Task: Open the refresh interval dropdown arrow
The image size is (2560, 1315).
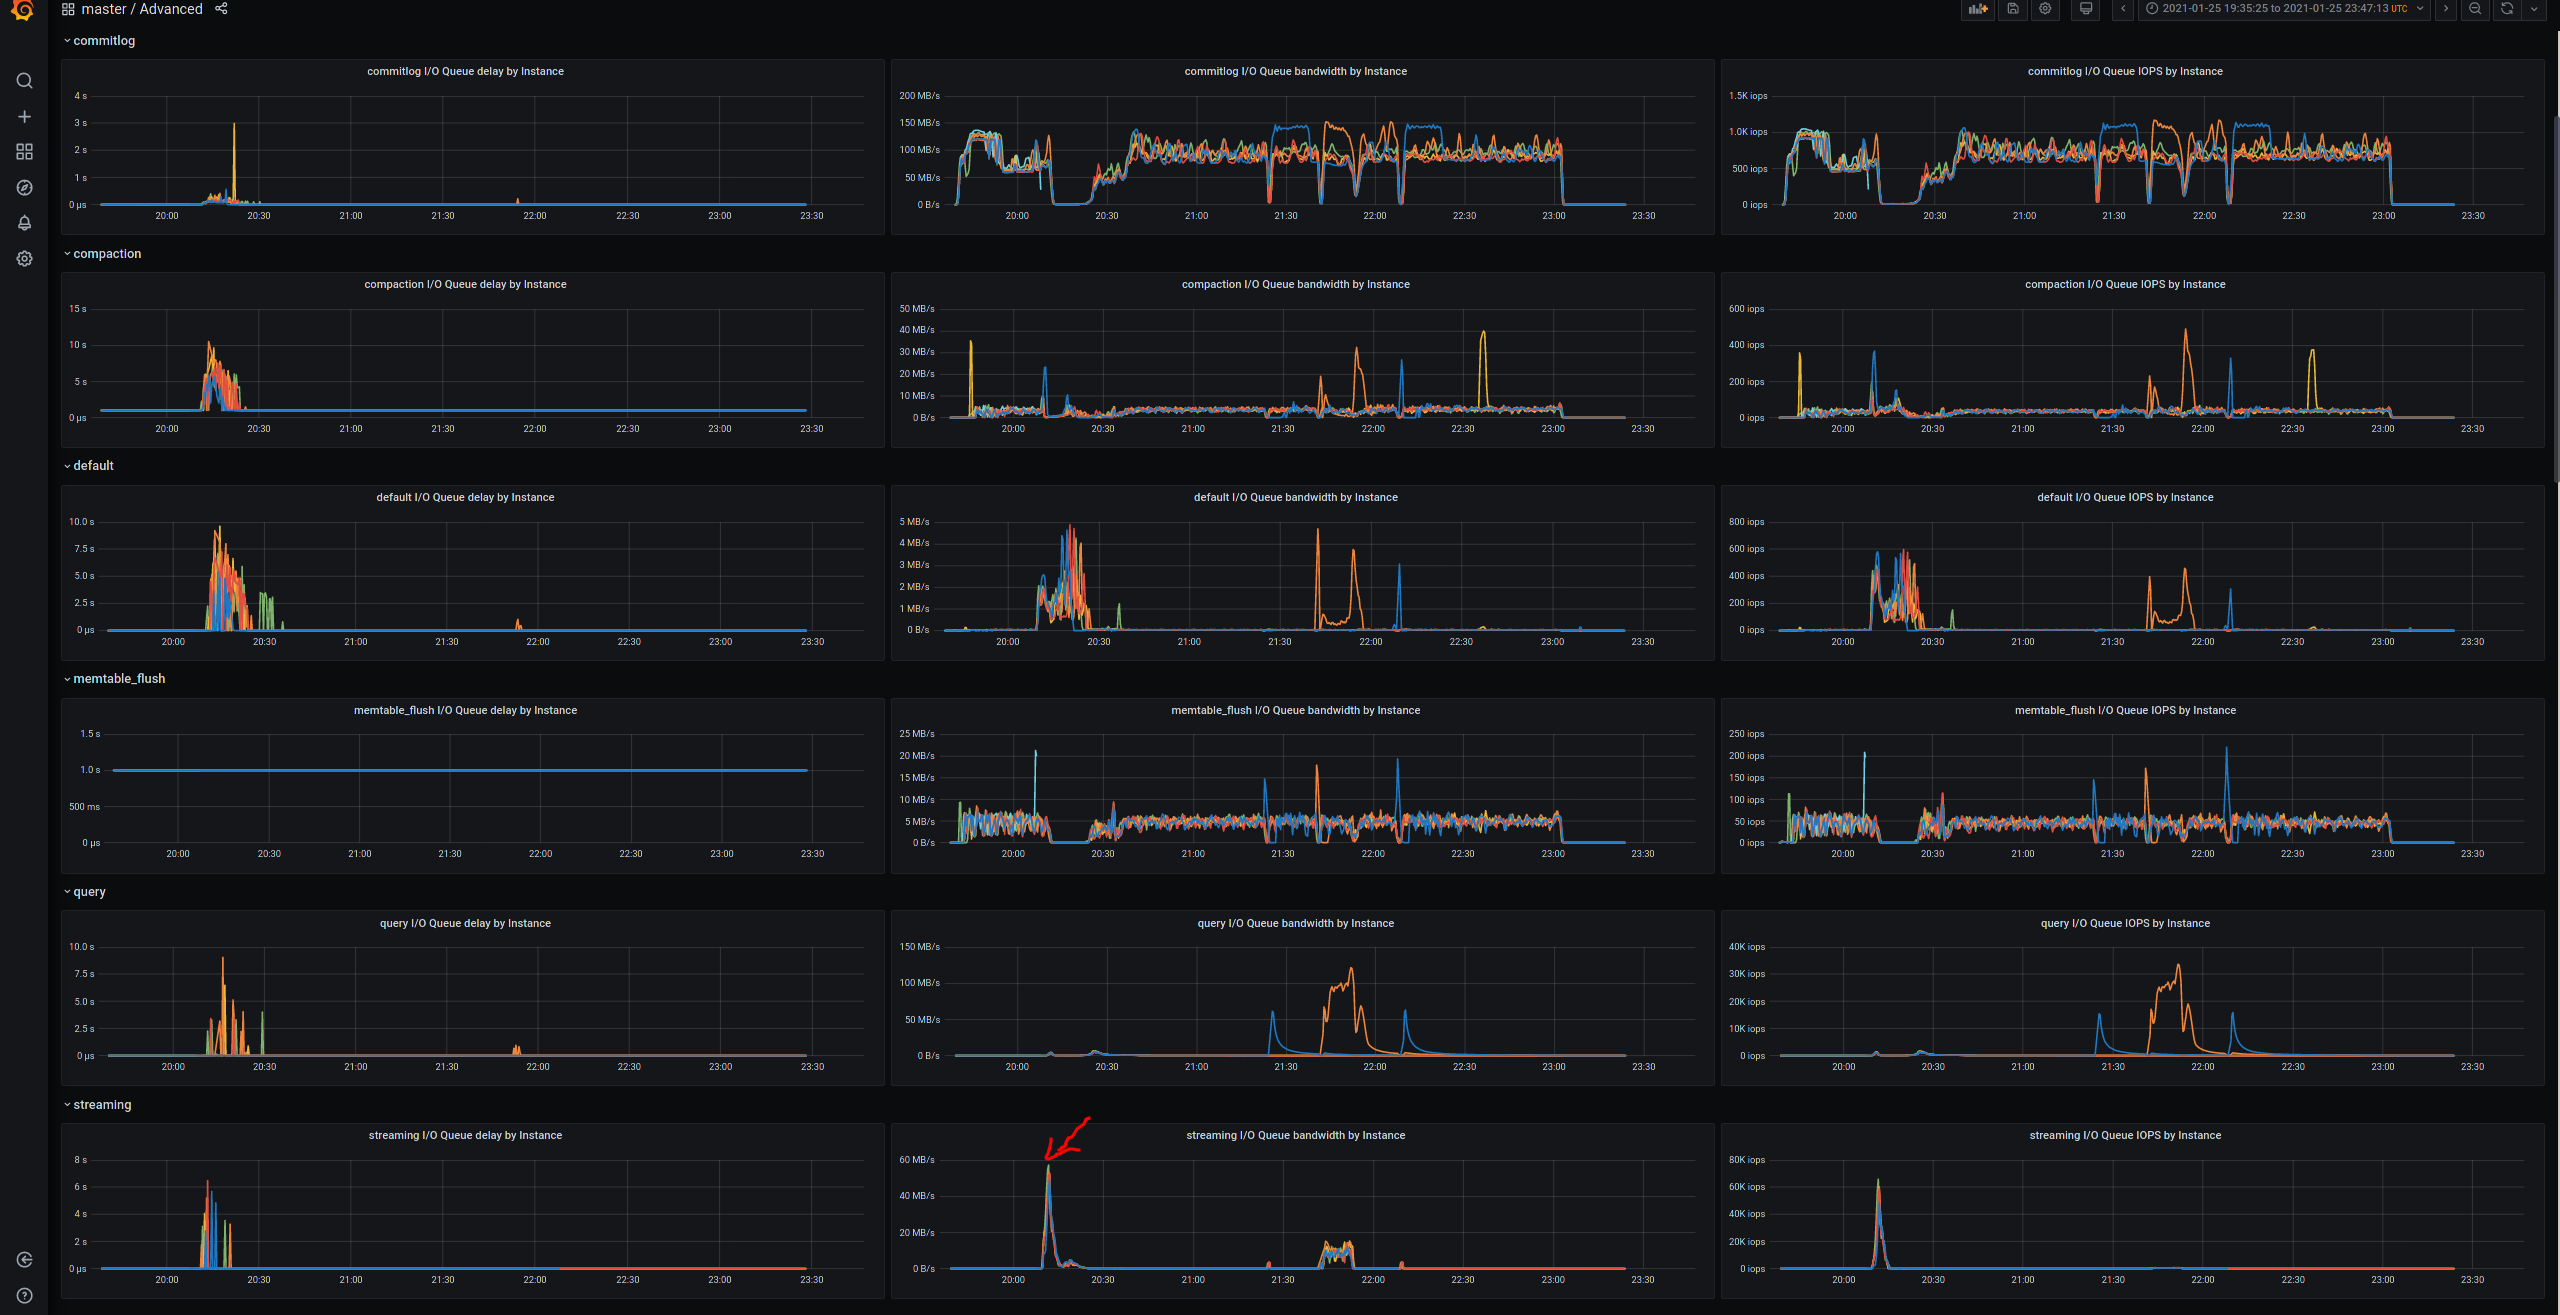Action: tap(2534, 9)
